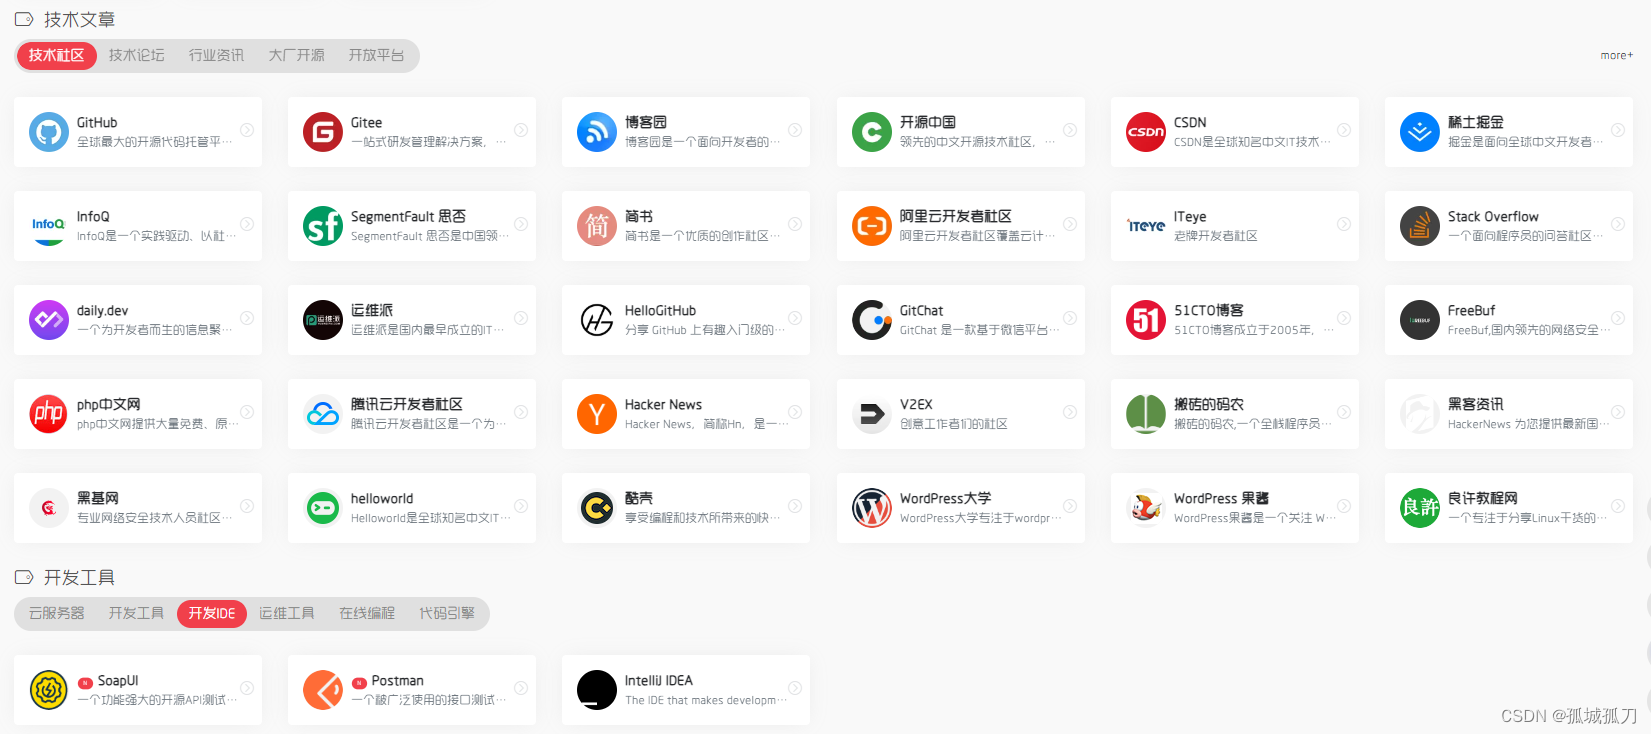1651x734 pixels.
Task: Switch to the 技术论坛 tab
Action: tap(136, 56)
